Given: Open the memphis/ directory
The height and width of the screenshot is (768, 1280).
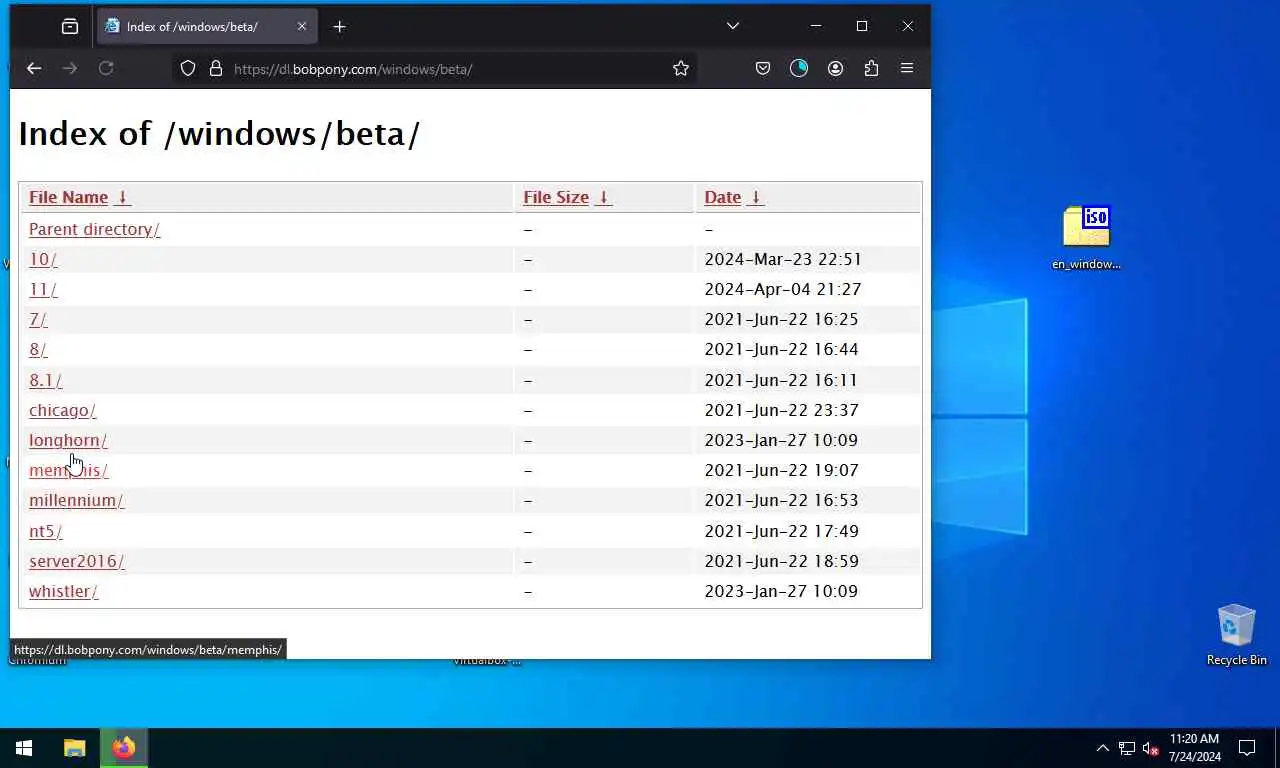Looking at the screenshot, I should (68, 470).
